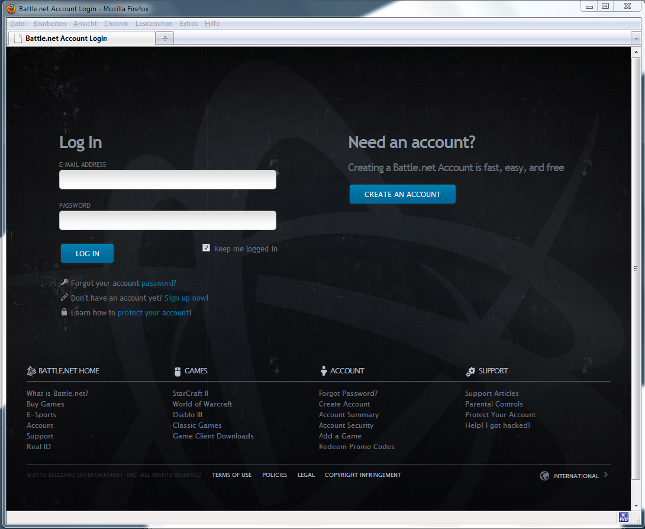This screenshot has height=529, width=645.
Task: Open the World of Warcraft footer link
Action: 202,404
